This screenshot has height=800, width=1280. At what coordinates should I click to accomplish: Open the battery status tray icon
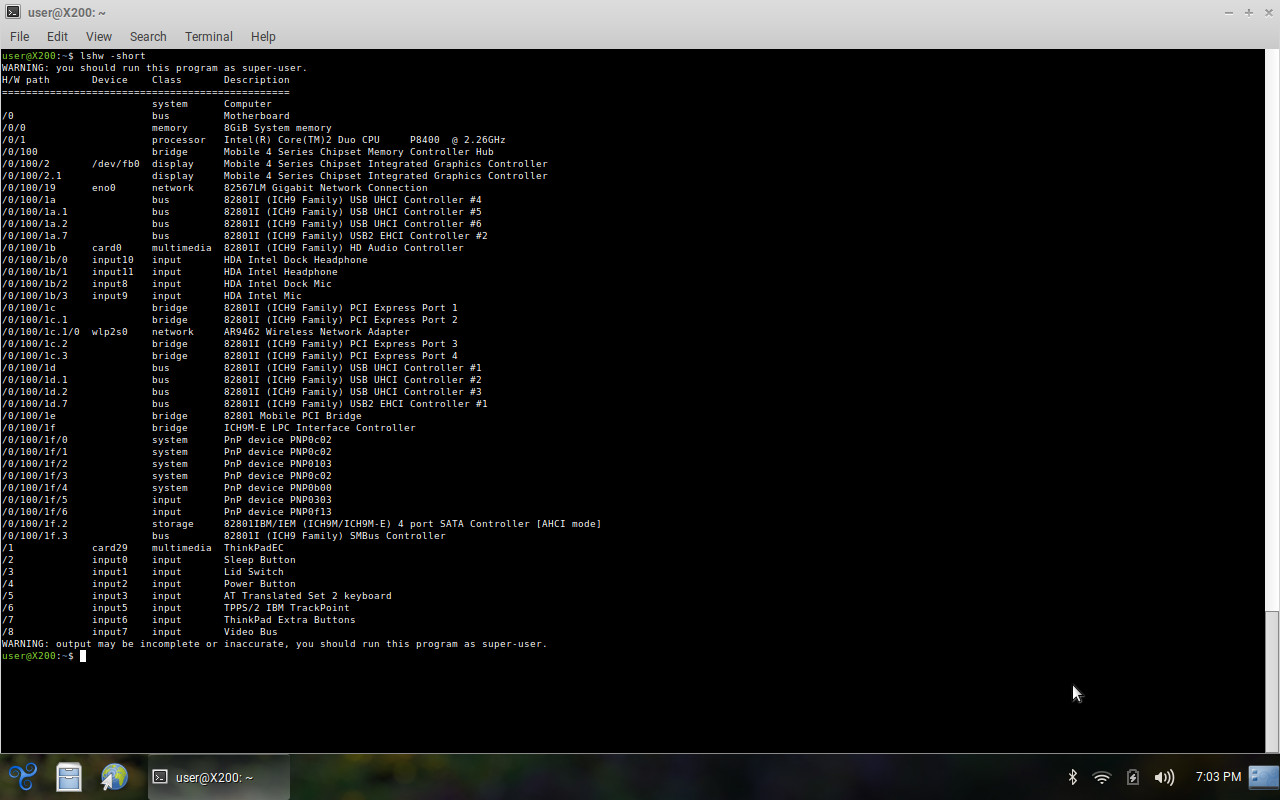click(1133, 777)
